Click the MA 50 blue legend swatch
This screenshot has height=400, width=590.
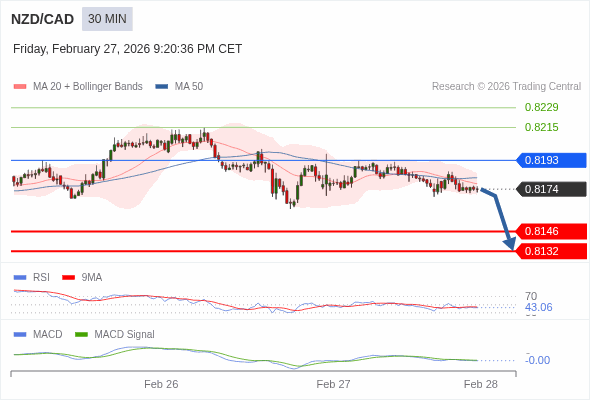162,87
